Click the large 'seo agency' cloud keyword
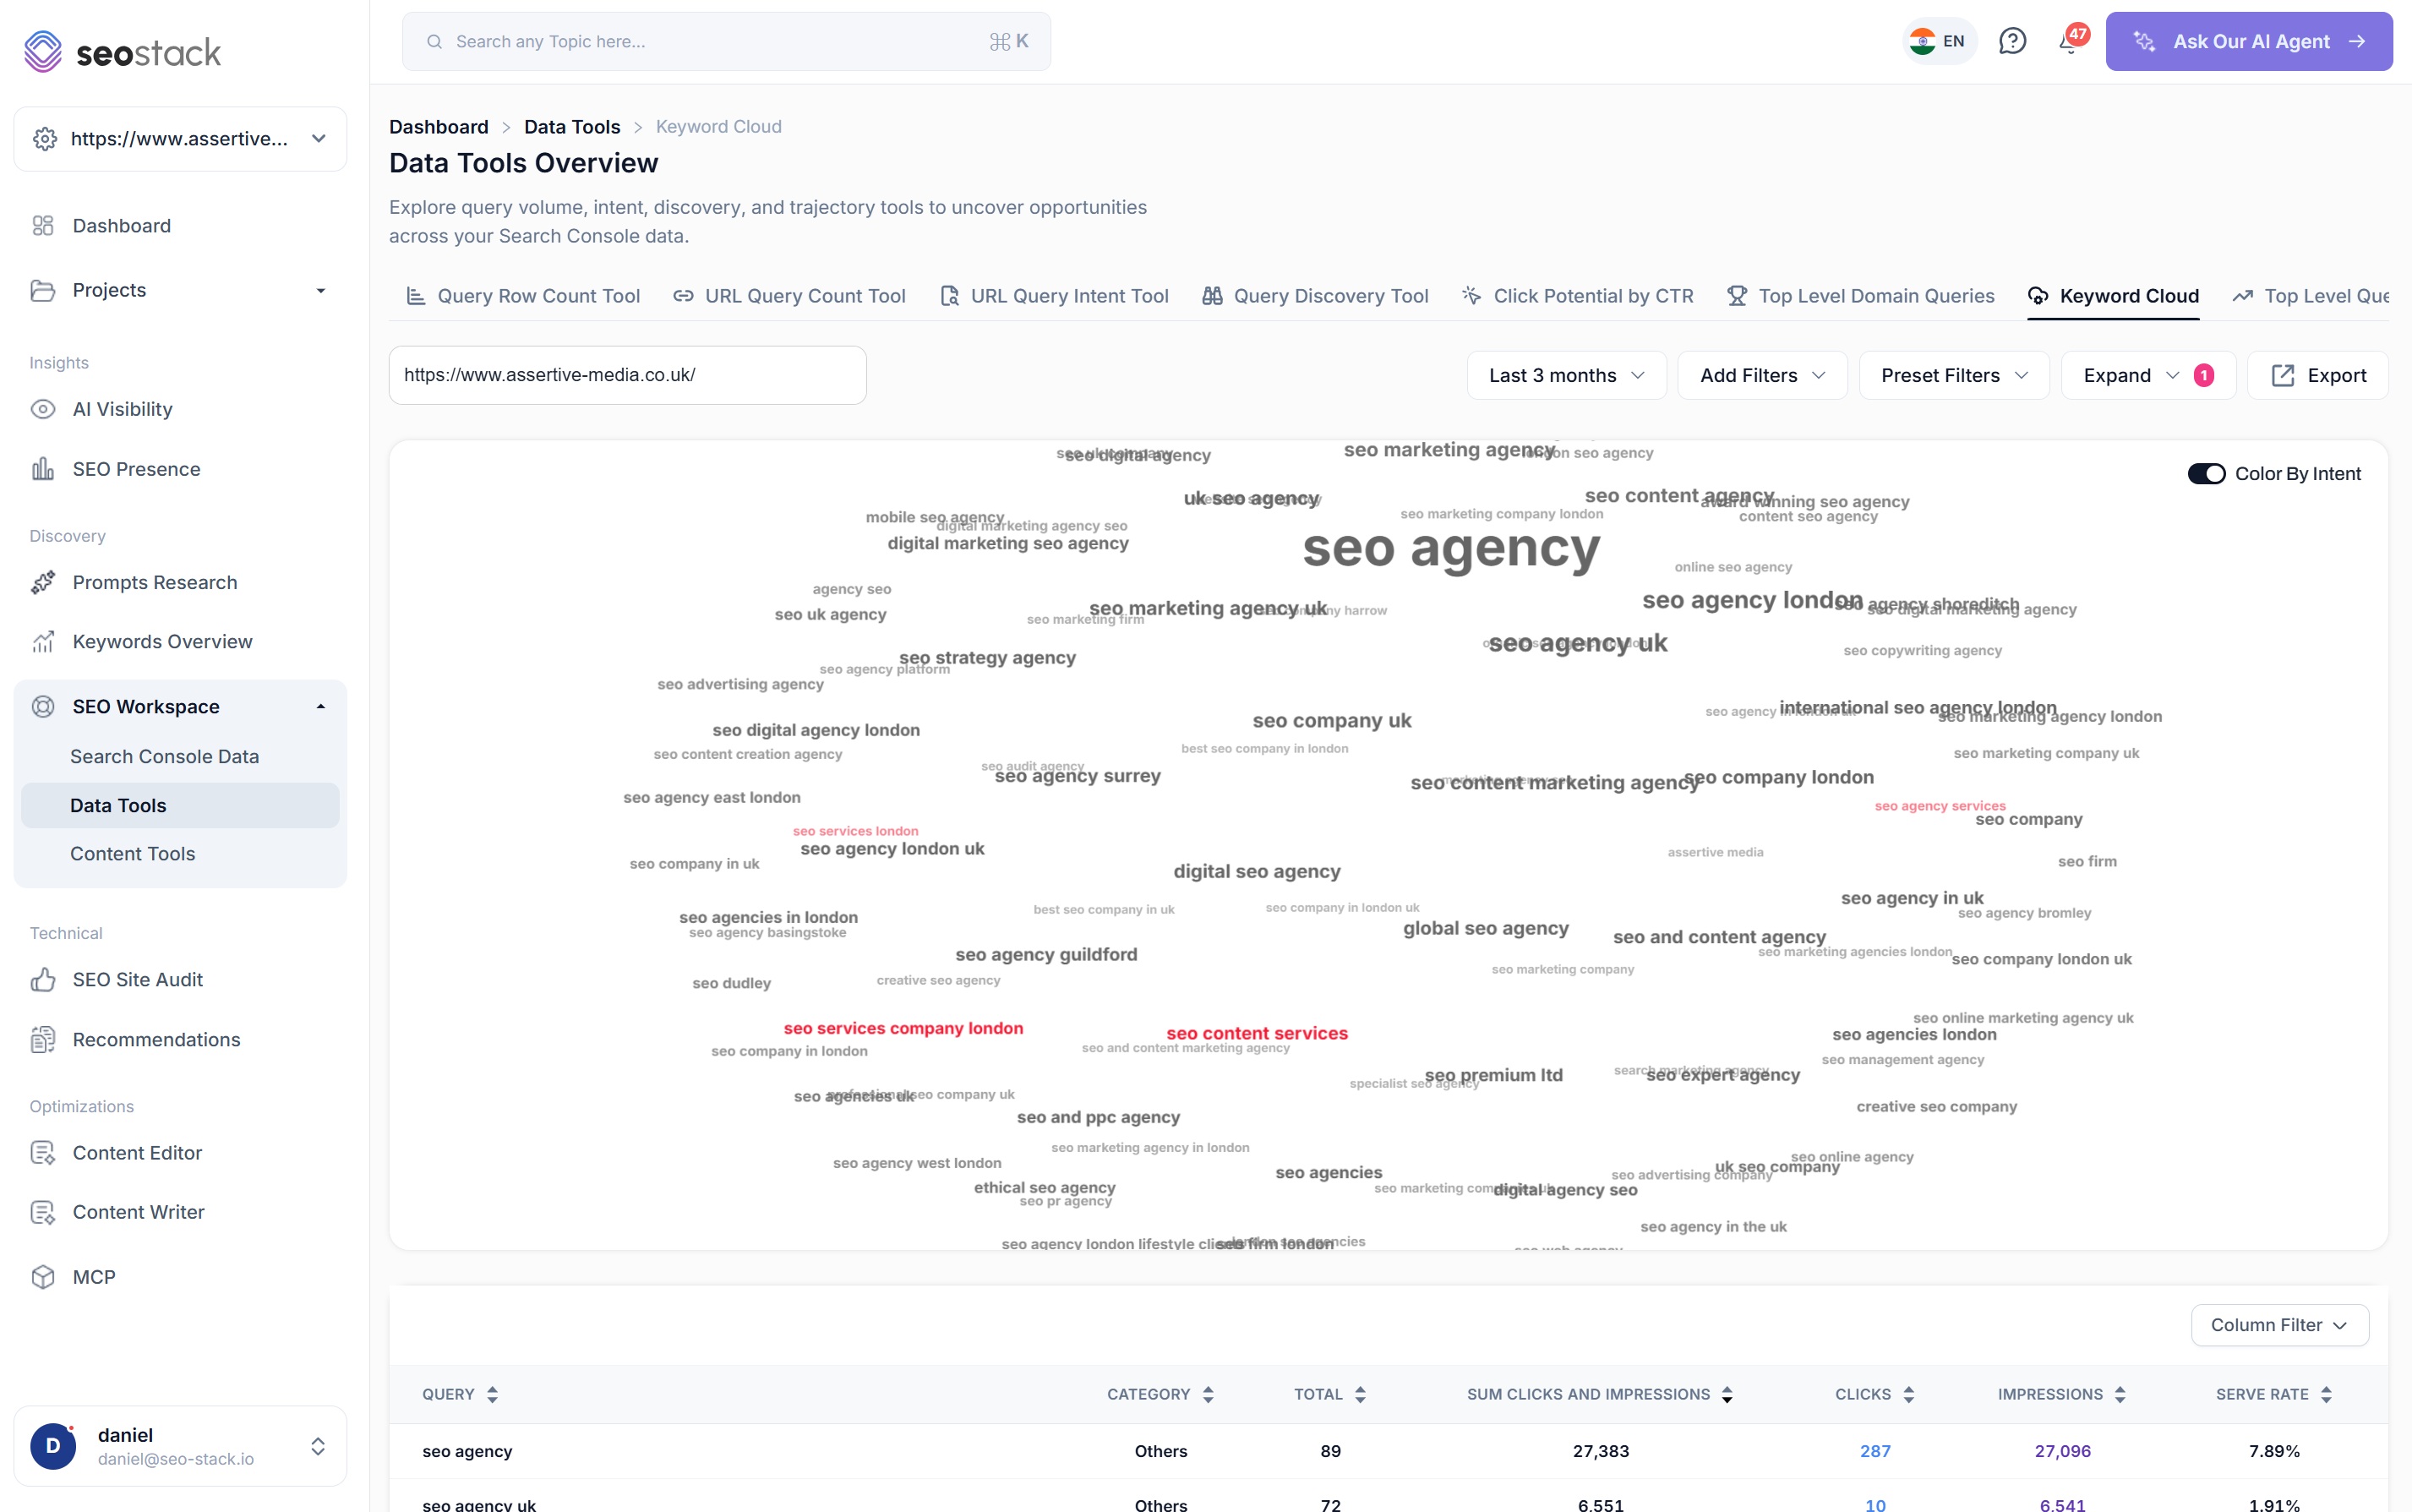 (x=1451, y=548)
